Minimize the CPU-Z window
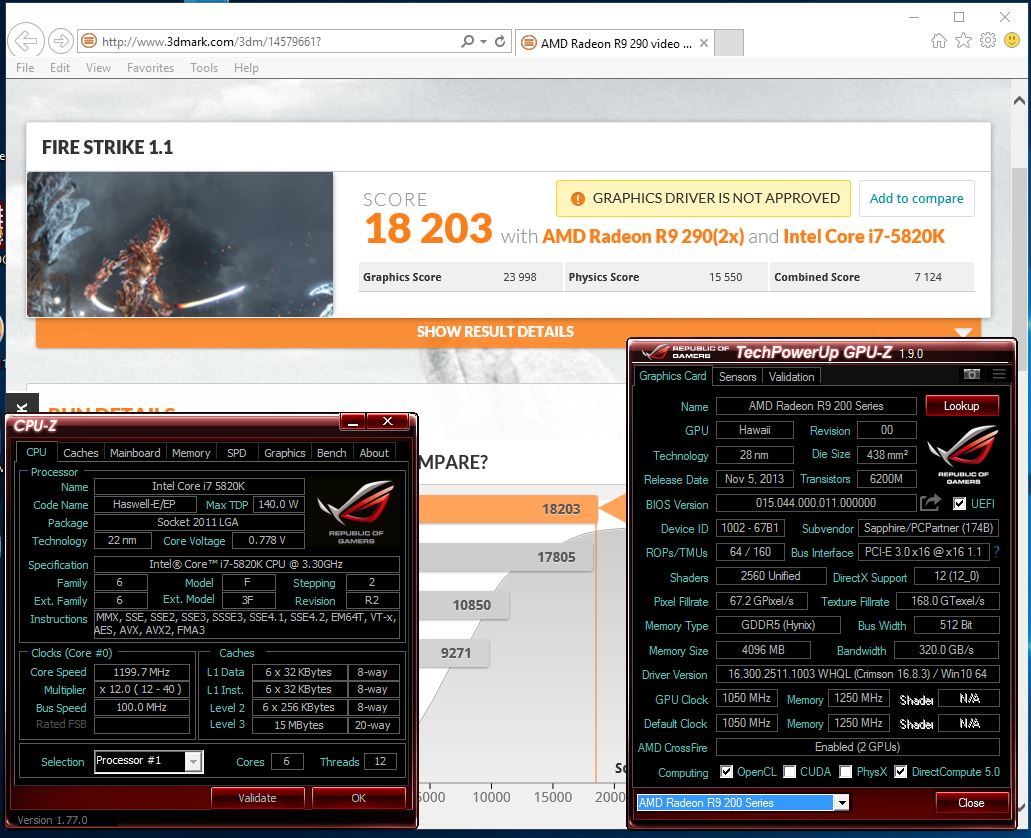Viewport: 1031px width, 838px height. 352,422
